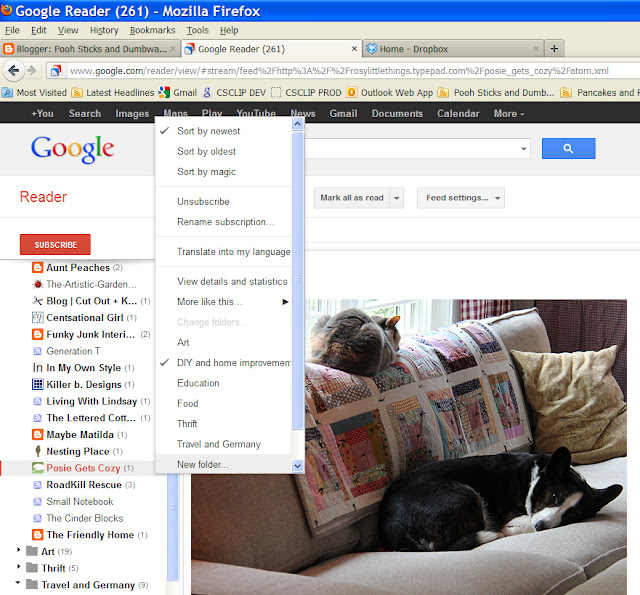Viewport: 640px width, 595px height.
Task: Click the Firefox back arrow button
Action: point(13,71)
